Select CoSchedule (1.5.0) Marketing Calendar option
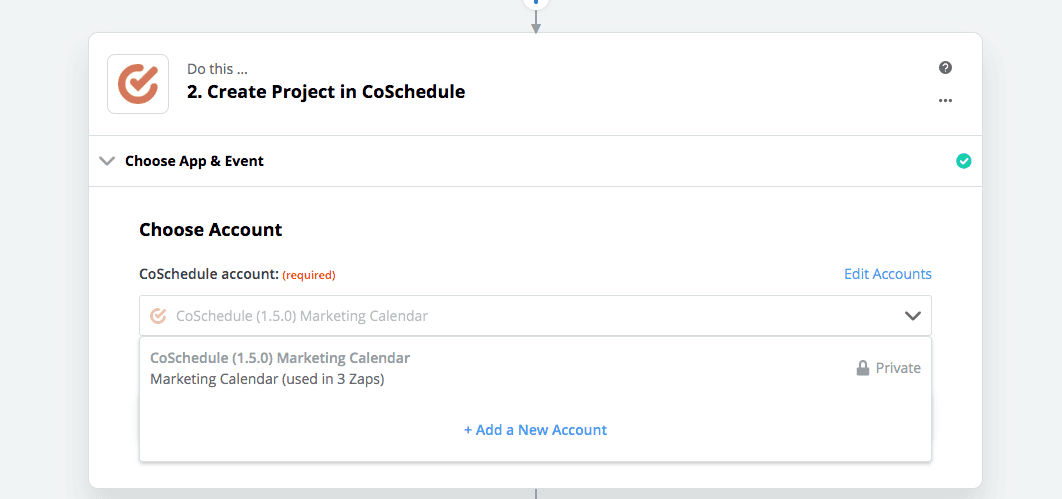1062x499 pixels. [x=280, y=357]
